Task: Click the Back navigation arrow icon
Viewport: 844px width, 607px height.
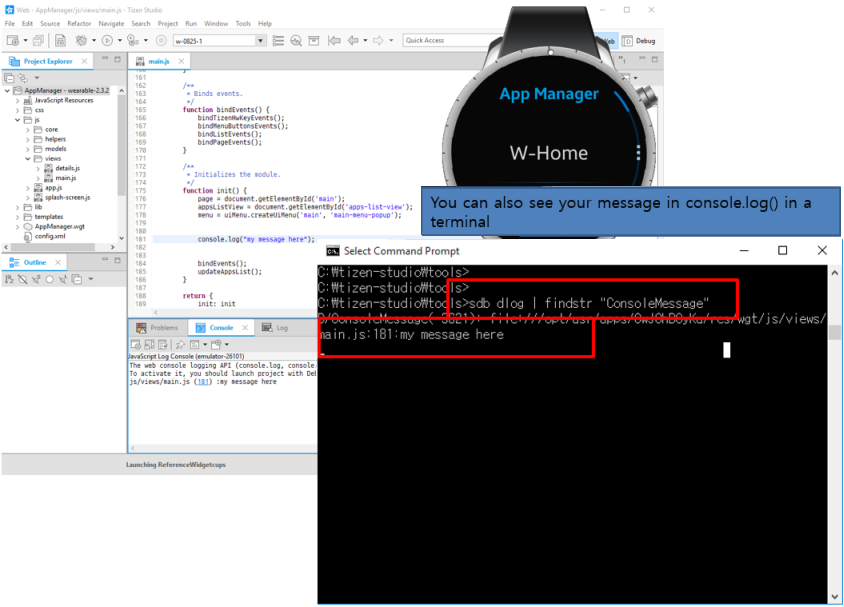Action: coord(352,40)
